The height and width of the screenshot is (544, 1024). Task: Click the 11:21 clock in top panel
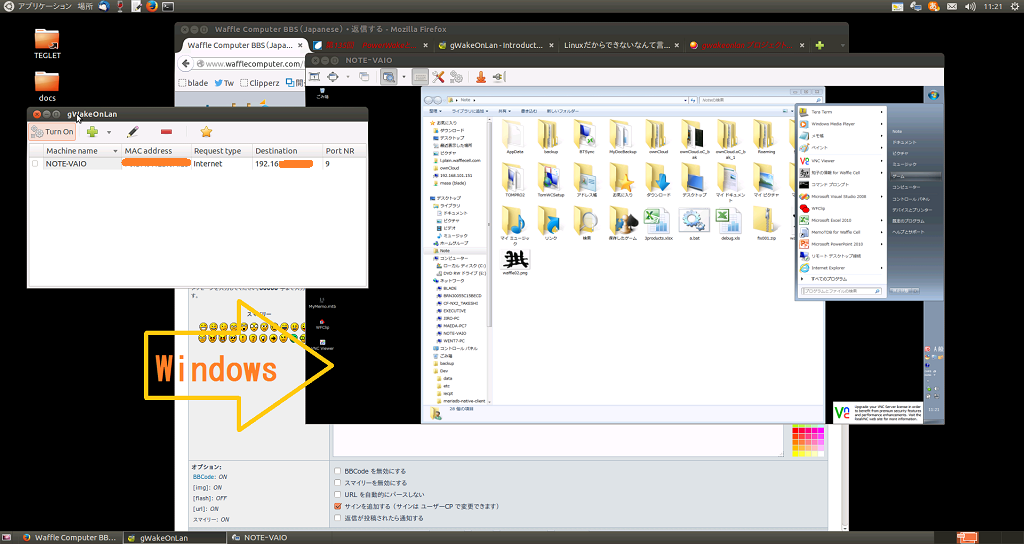tap(993, 6)
